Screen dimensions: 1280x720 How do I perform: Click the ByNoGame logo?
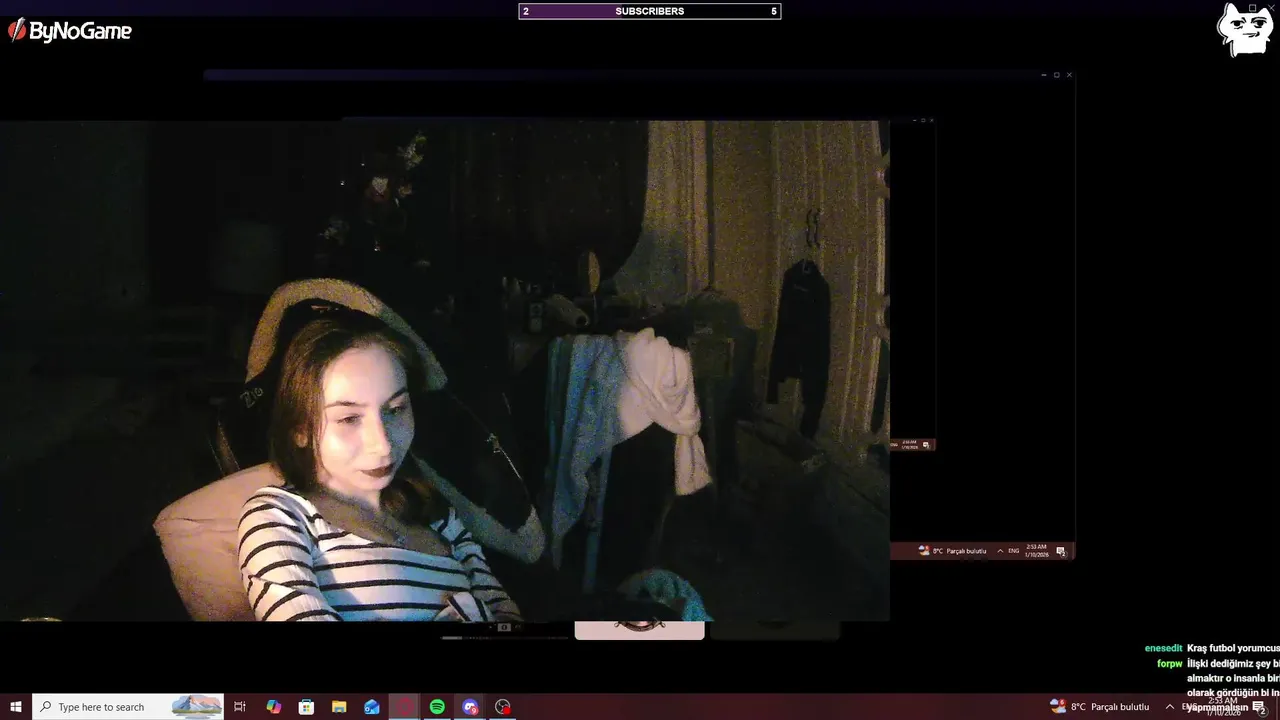click(x=70, y=31)
